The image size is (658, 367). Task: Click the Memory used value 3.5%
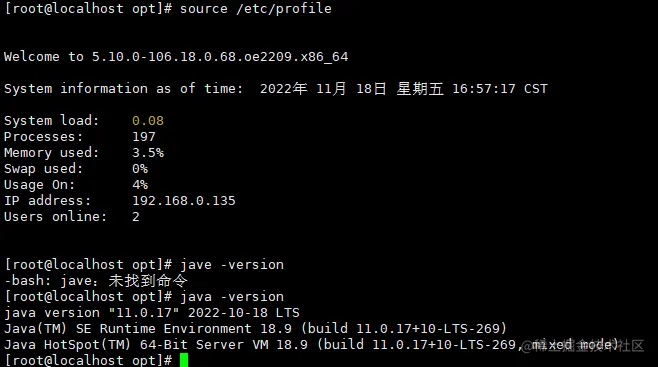pyautogui.click(x=148, y=153)
